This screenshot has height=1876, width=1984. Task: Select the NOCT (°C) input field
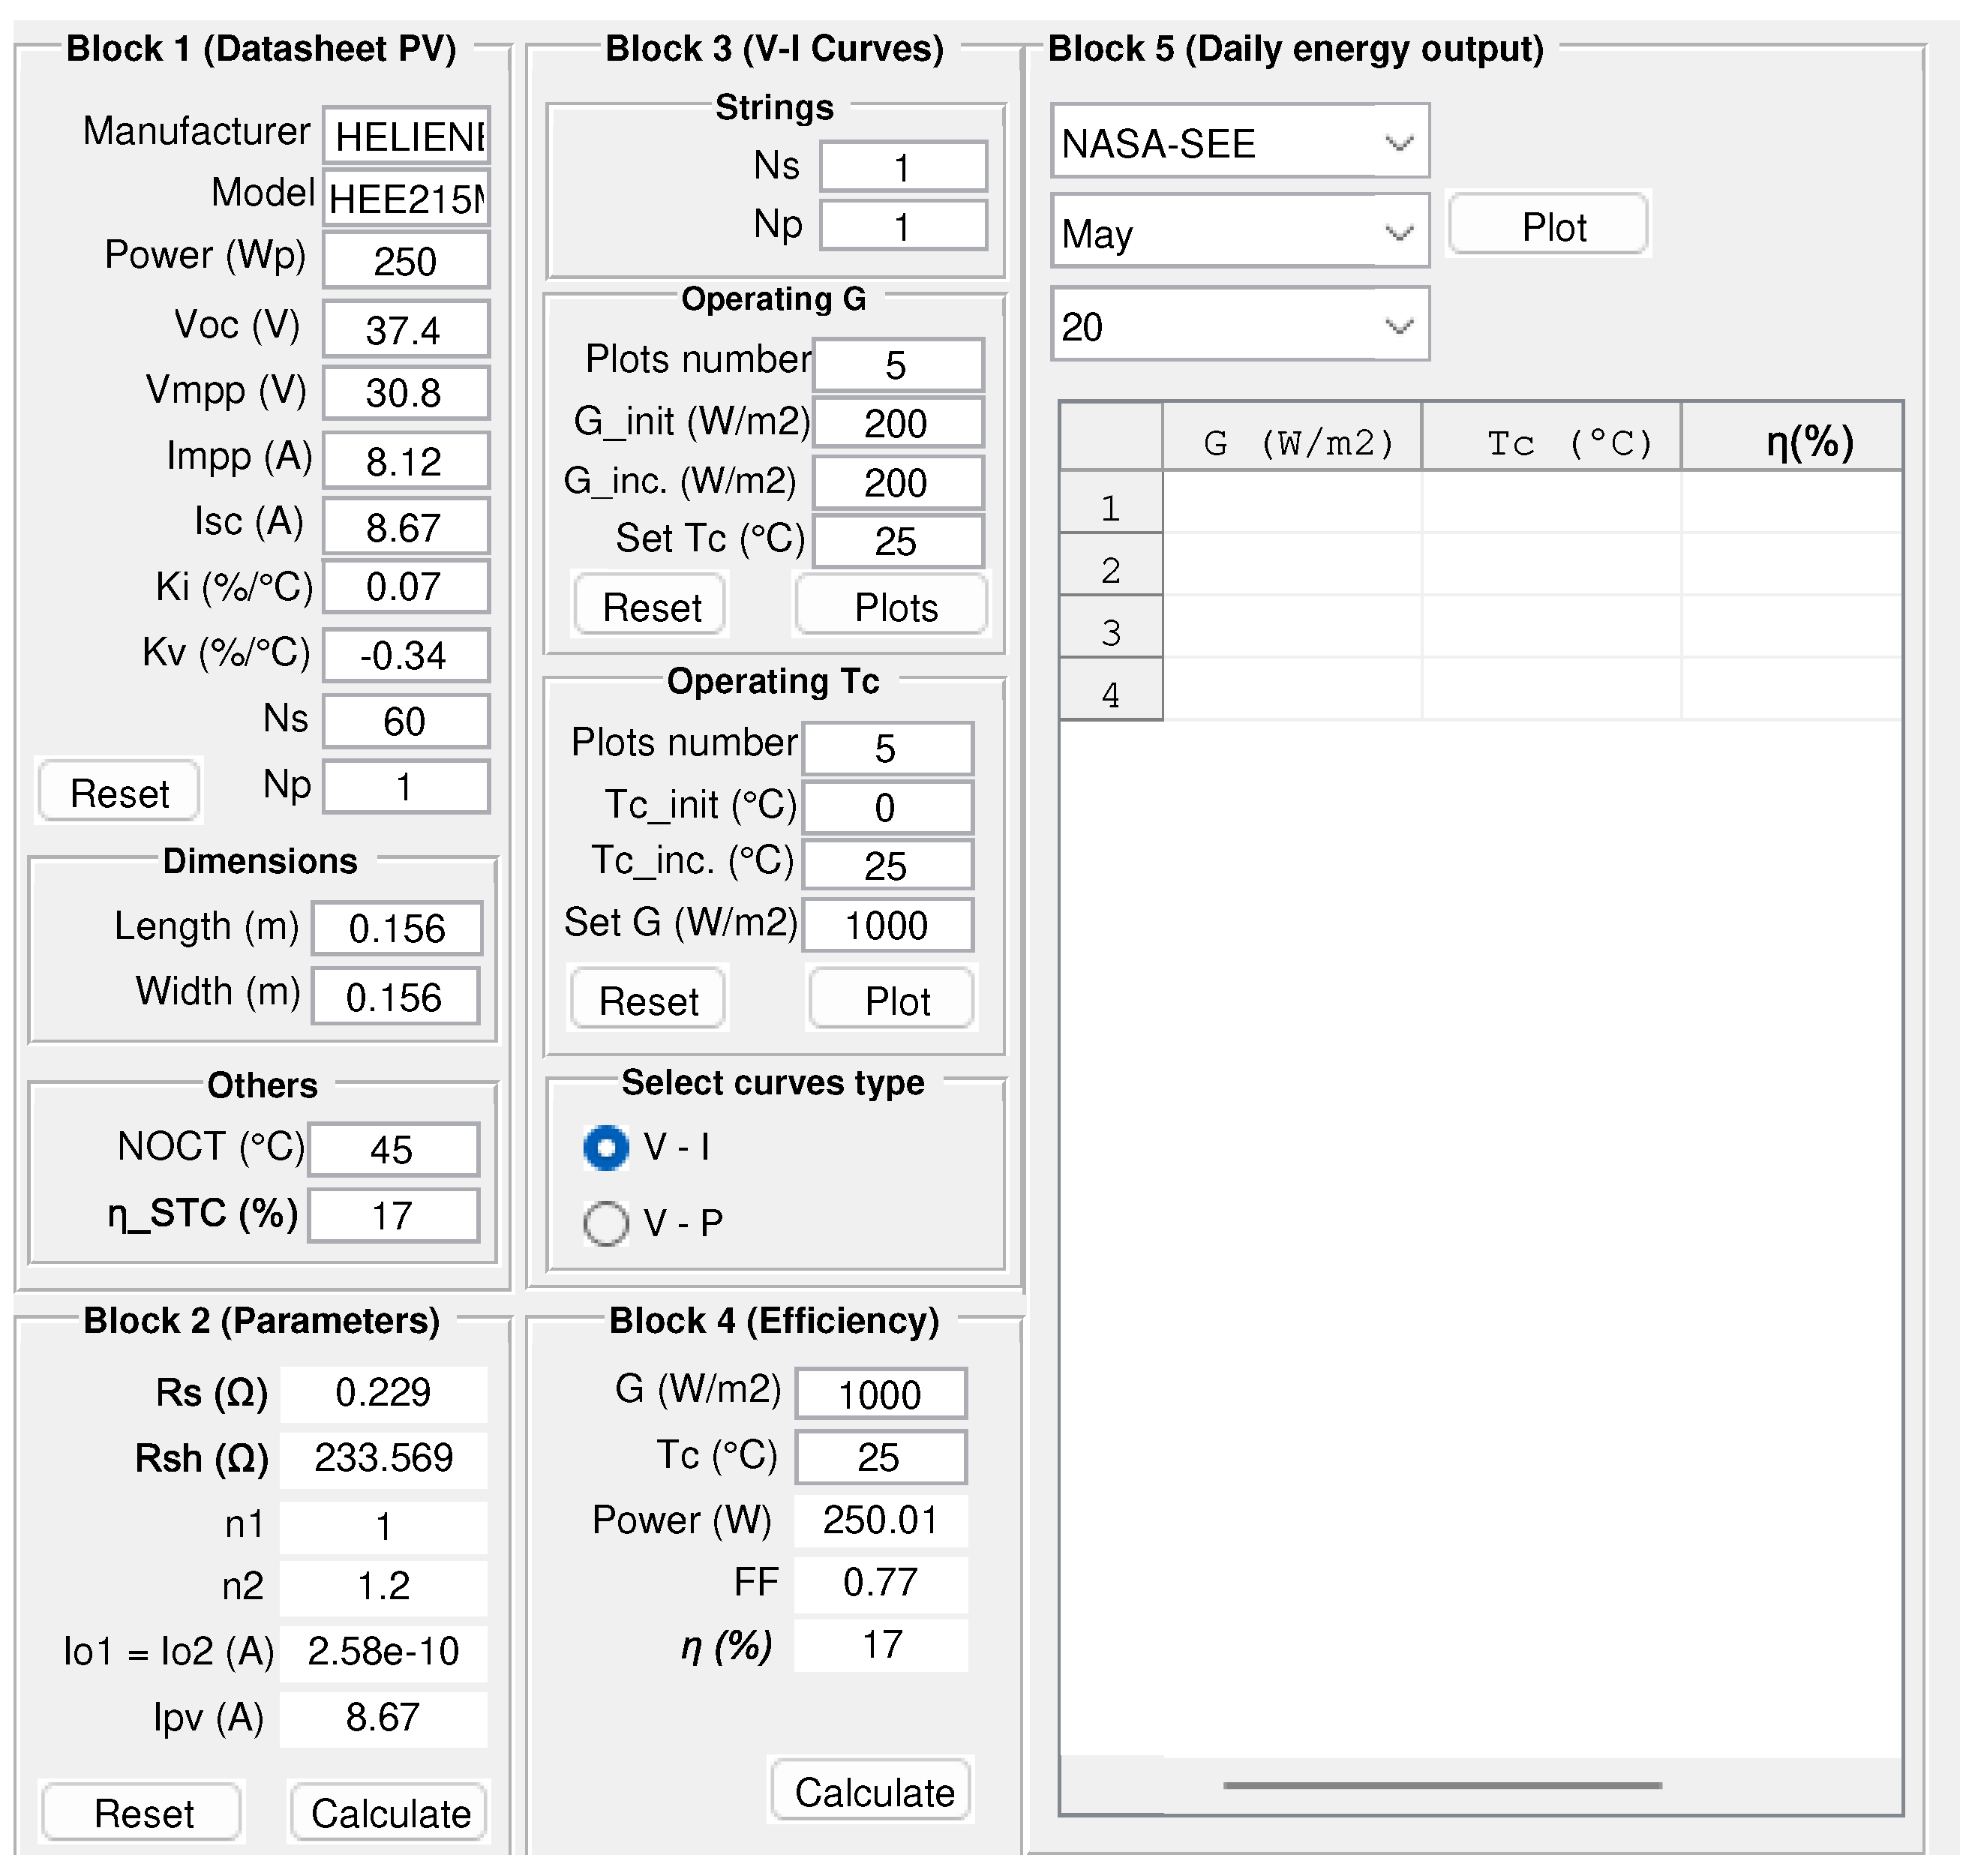tap(394, 1150)
